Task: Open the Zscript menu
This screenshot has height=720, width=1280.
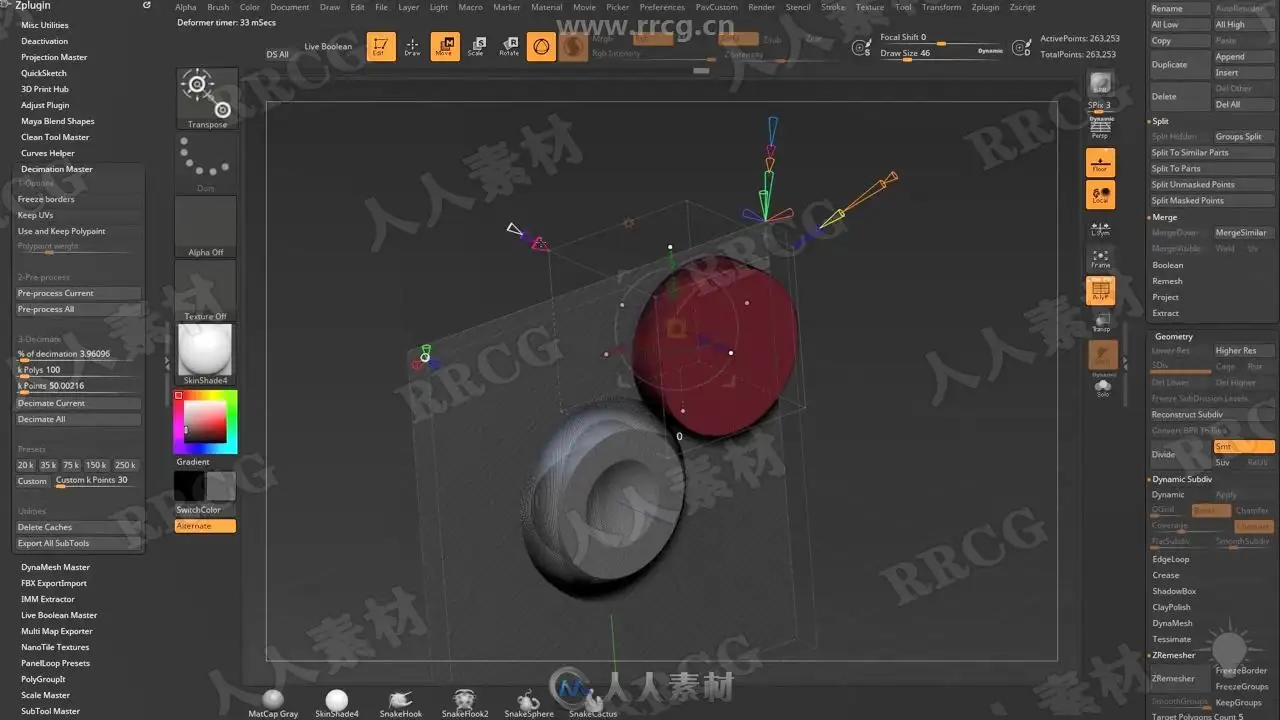Action: tap(1022, 7)
